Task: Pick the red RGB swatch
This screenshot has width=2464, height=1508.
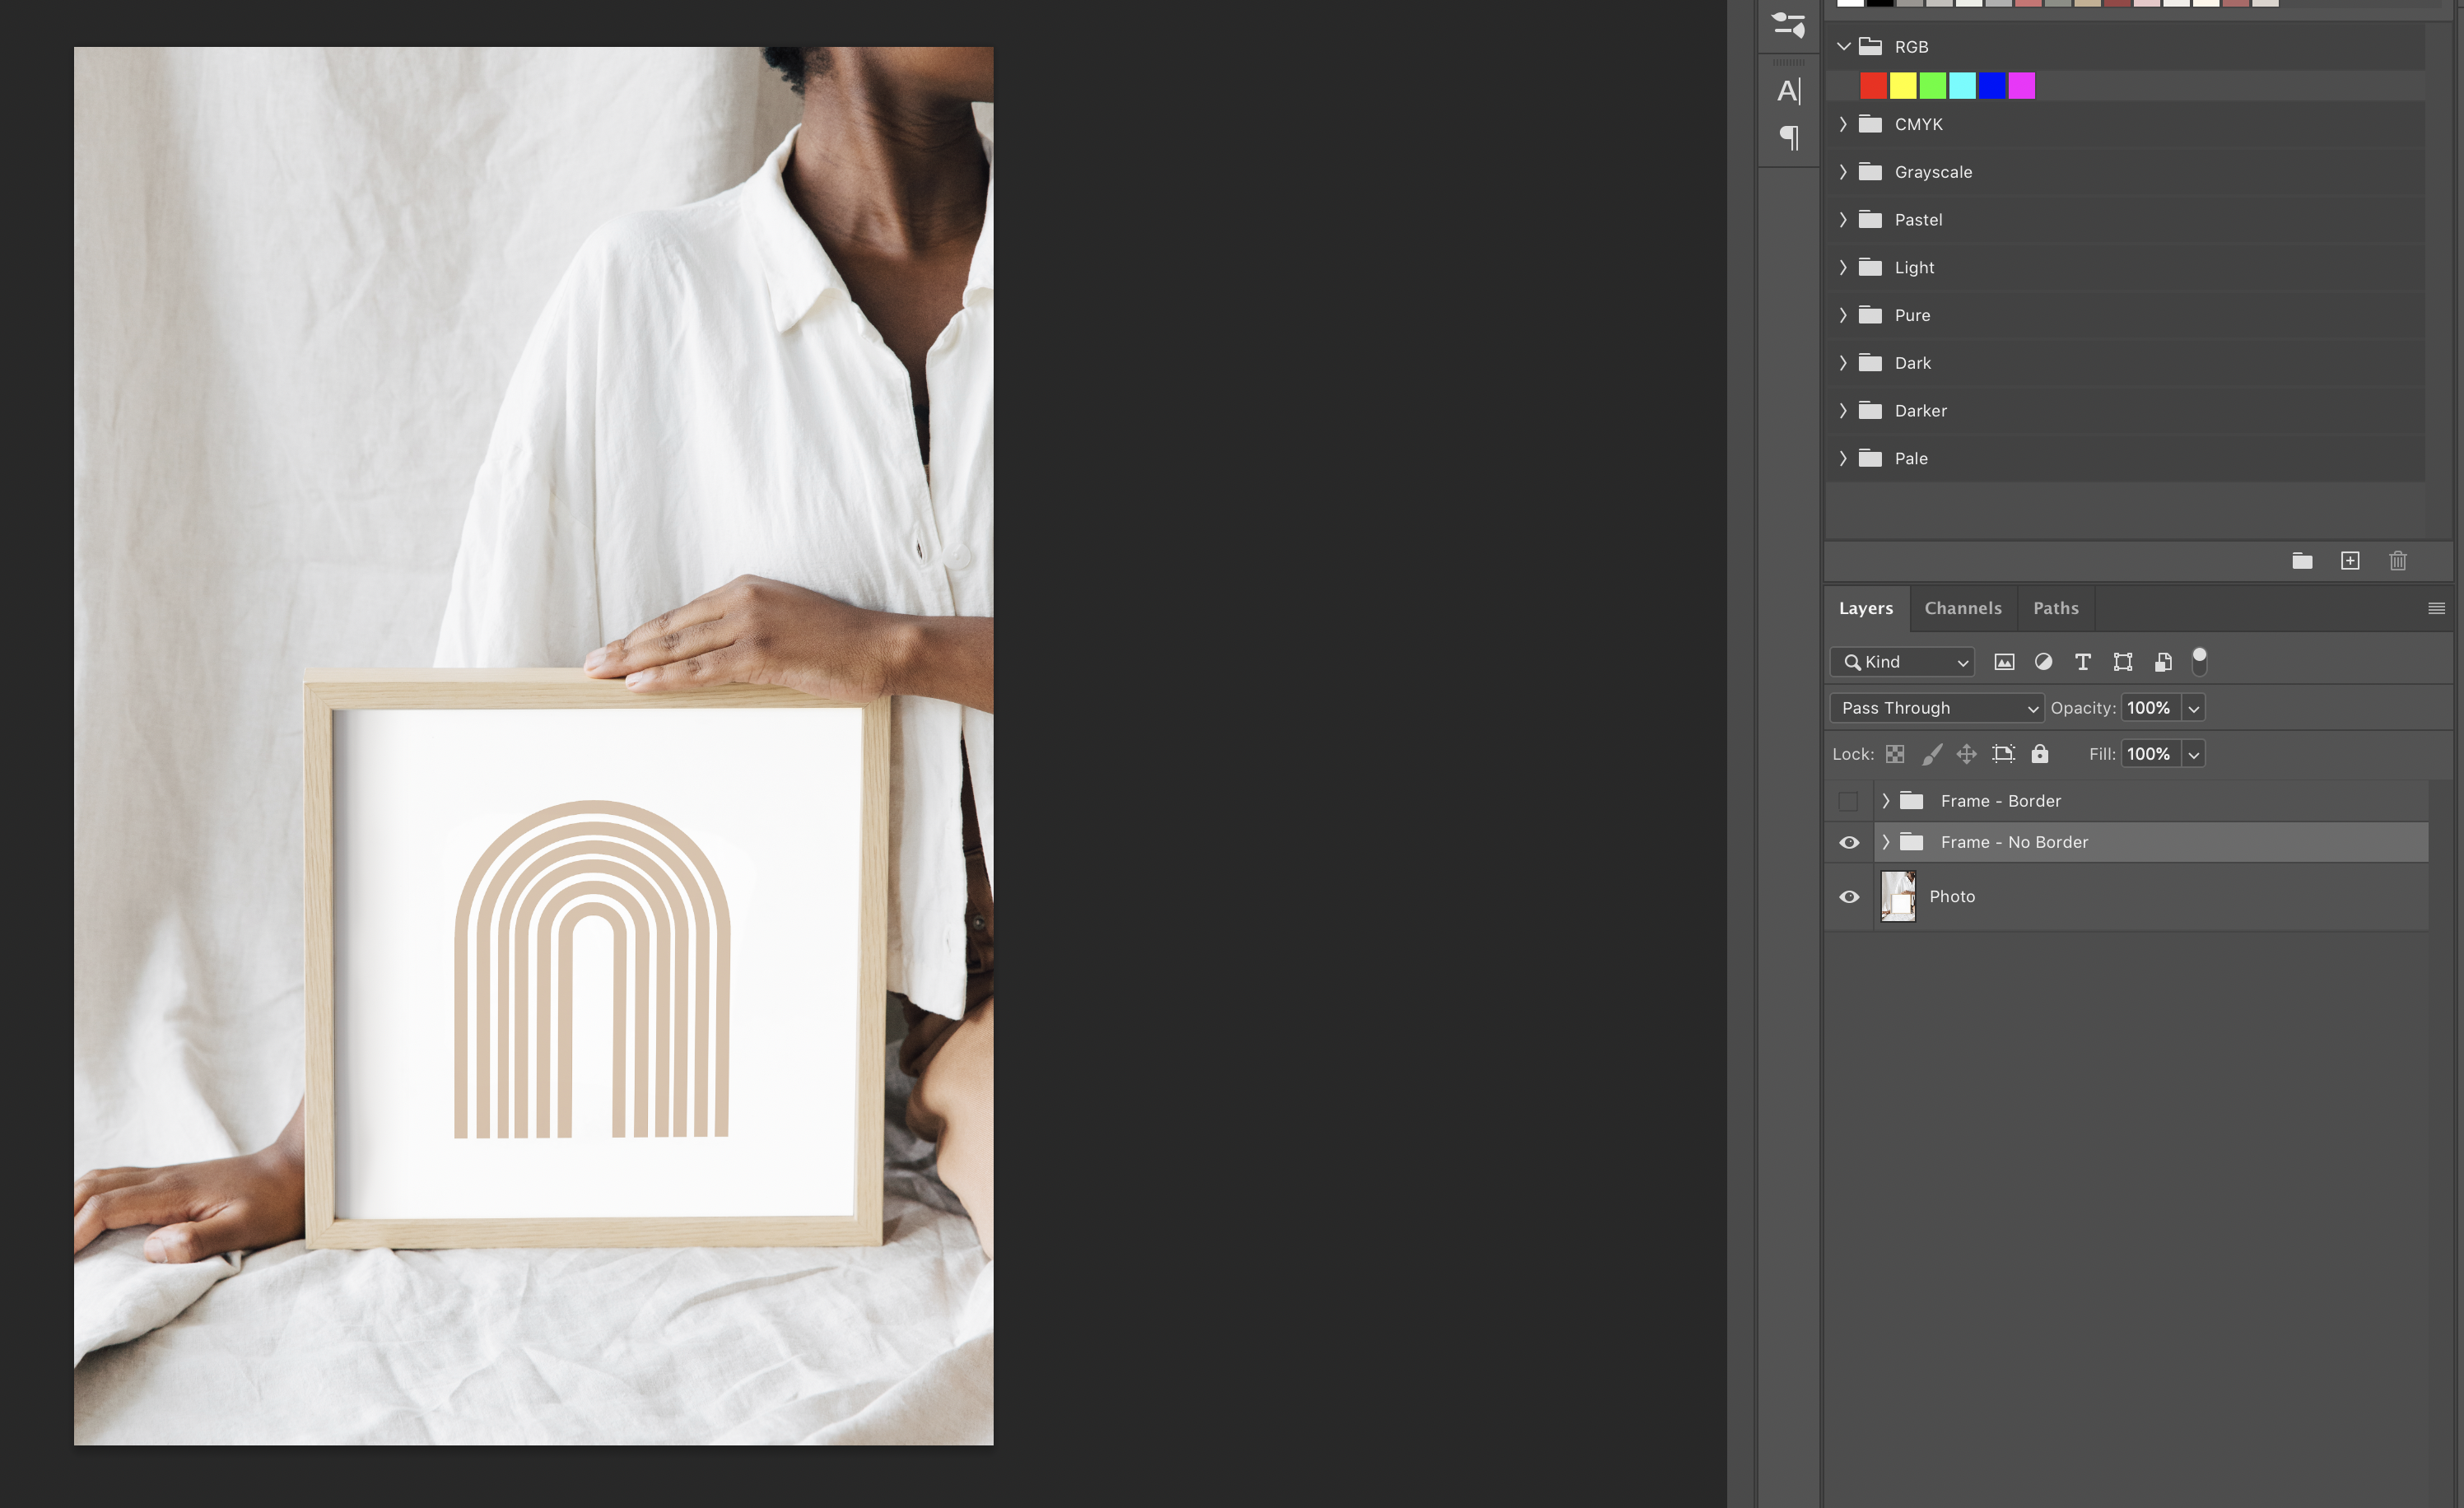Action: click(x=1873, y=86)
